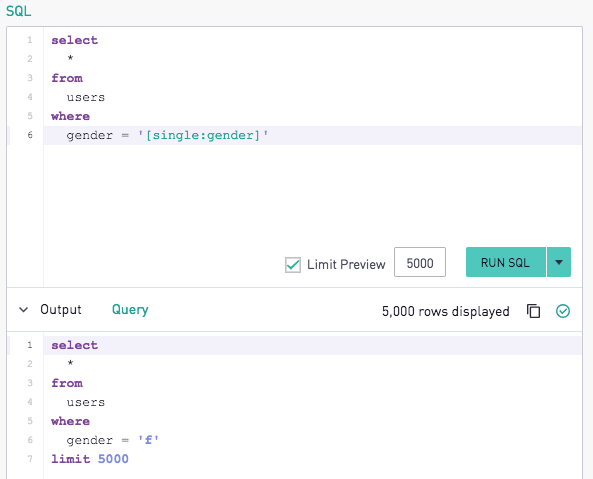The height and width of the screenshot is (479, 593).
Task: Click '5,000 rows displayed' status text
Action: coord(446,312)
